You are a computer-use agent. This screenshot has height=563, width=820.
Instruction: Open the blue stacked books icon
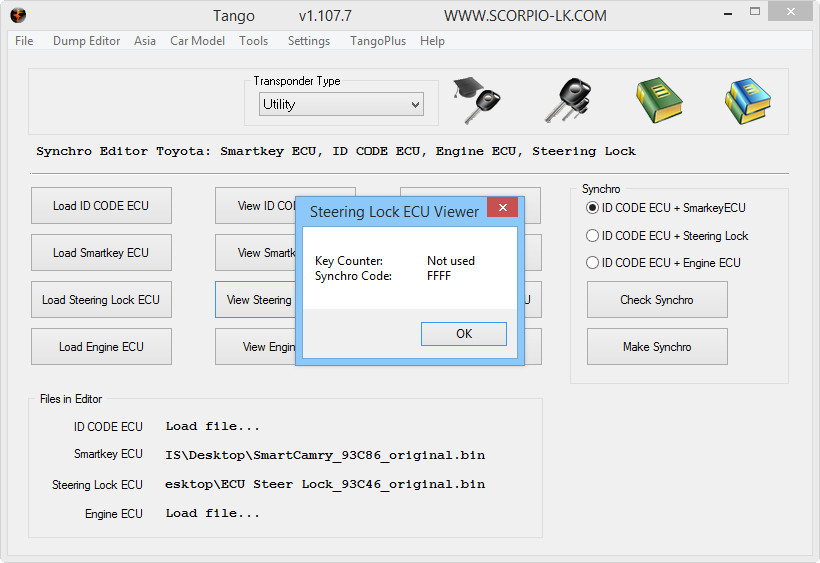tap(748, 101)
